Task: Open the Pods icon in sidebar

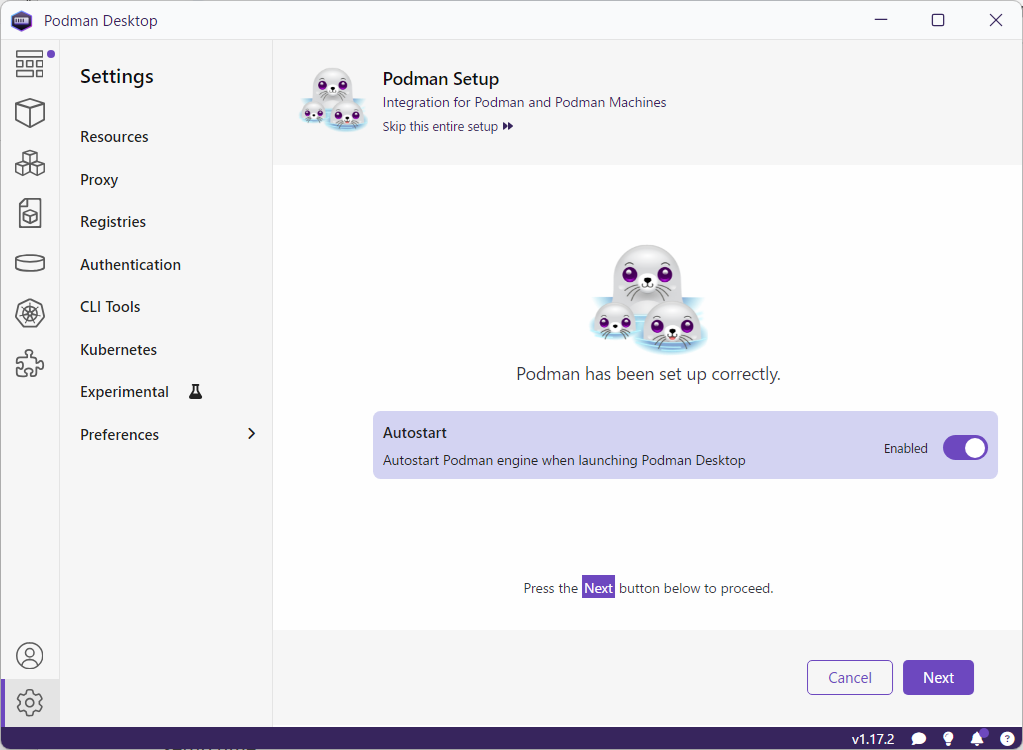Action: (x=30, y=163)
